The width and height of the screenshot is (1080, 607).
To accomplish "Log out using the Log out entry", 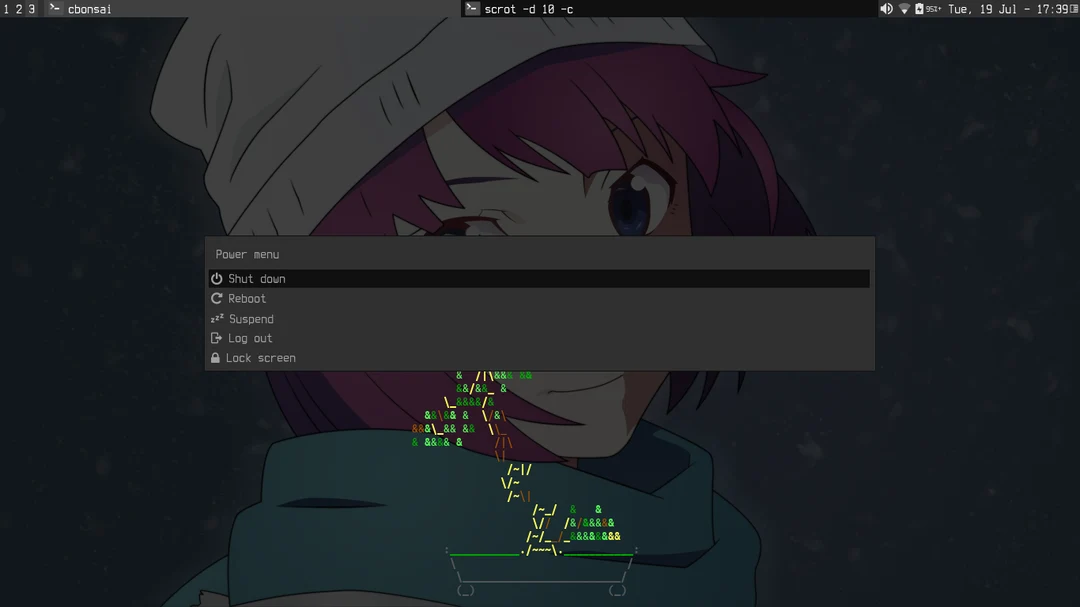I will pyautogui.click(x=250, y=338).
